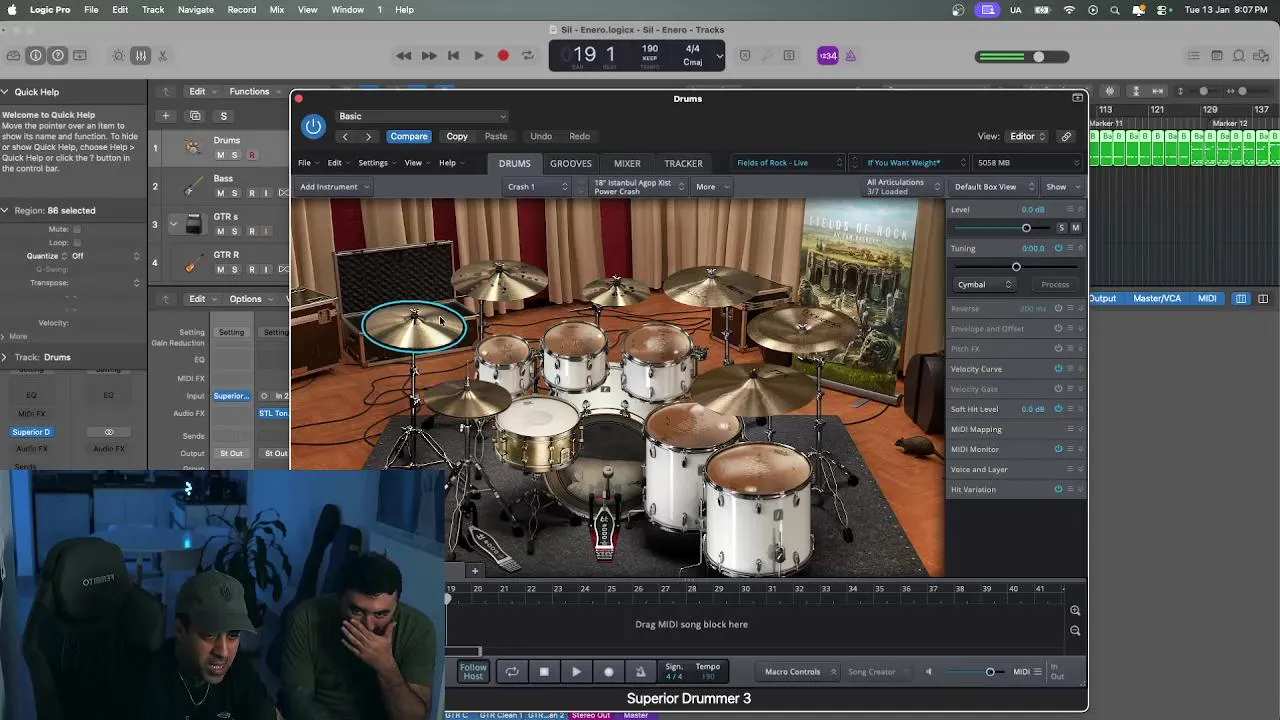
Task: Go to beginning in Logic transport
Action: [x=453, y=56]
